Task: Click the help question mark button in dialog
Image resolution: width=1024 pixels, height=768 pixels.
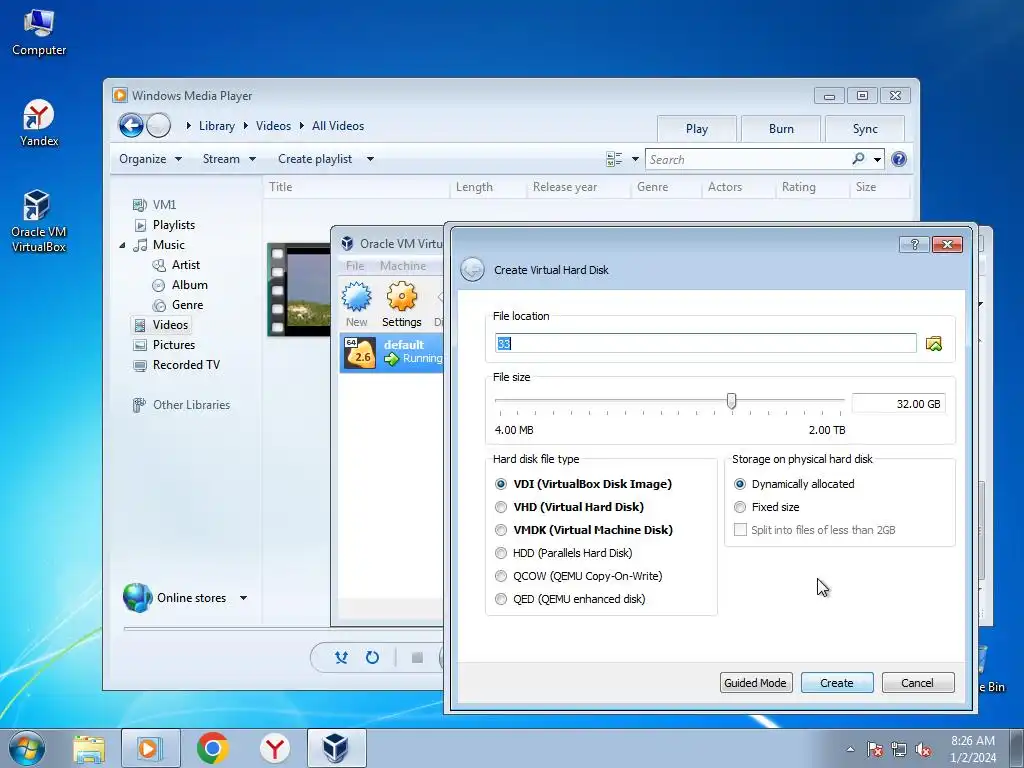Action: (914, 244)
